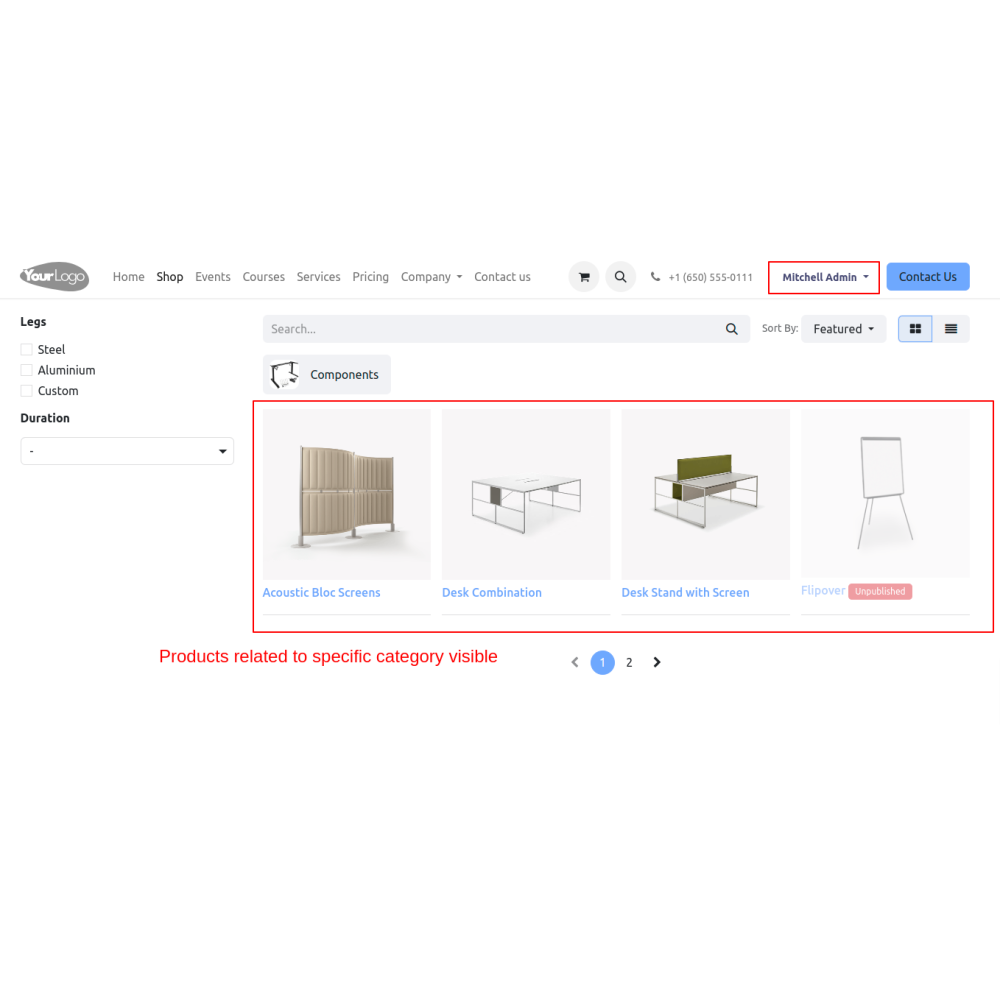Click the Desk Stand with Screen image

(705, 494)
